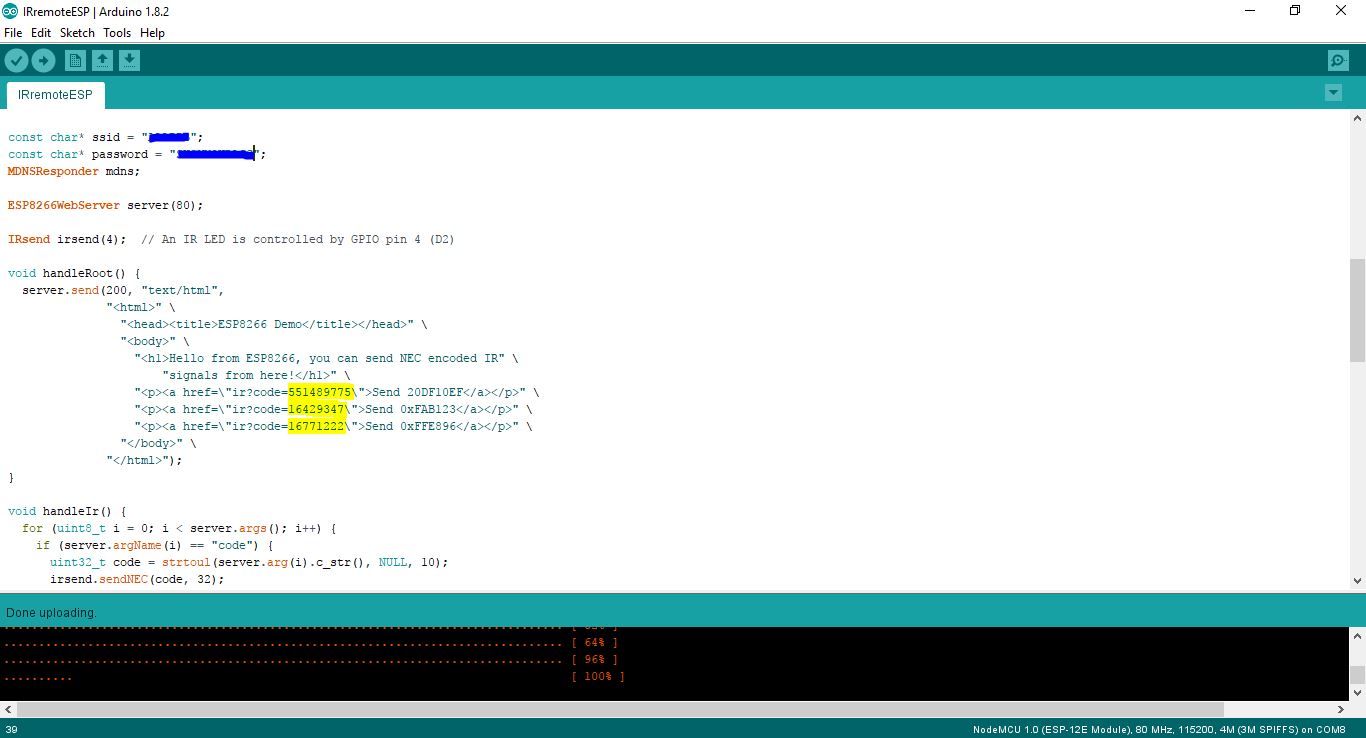Click the highlighted code 551489775 in editor
This screenshot has width=1366, height=738.
[x=320, y=392]
